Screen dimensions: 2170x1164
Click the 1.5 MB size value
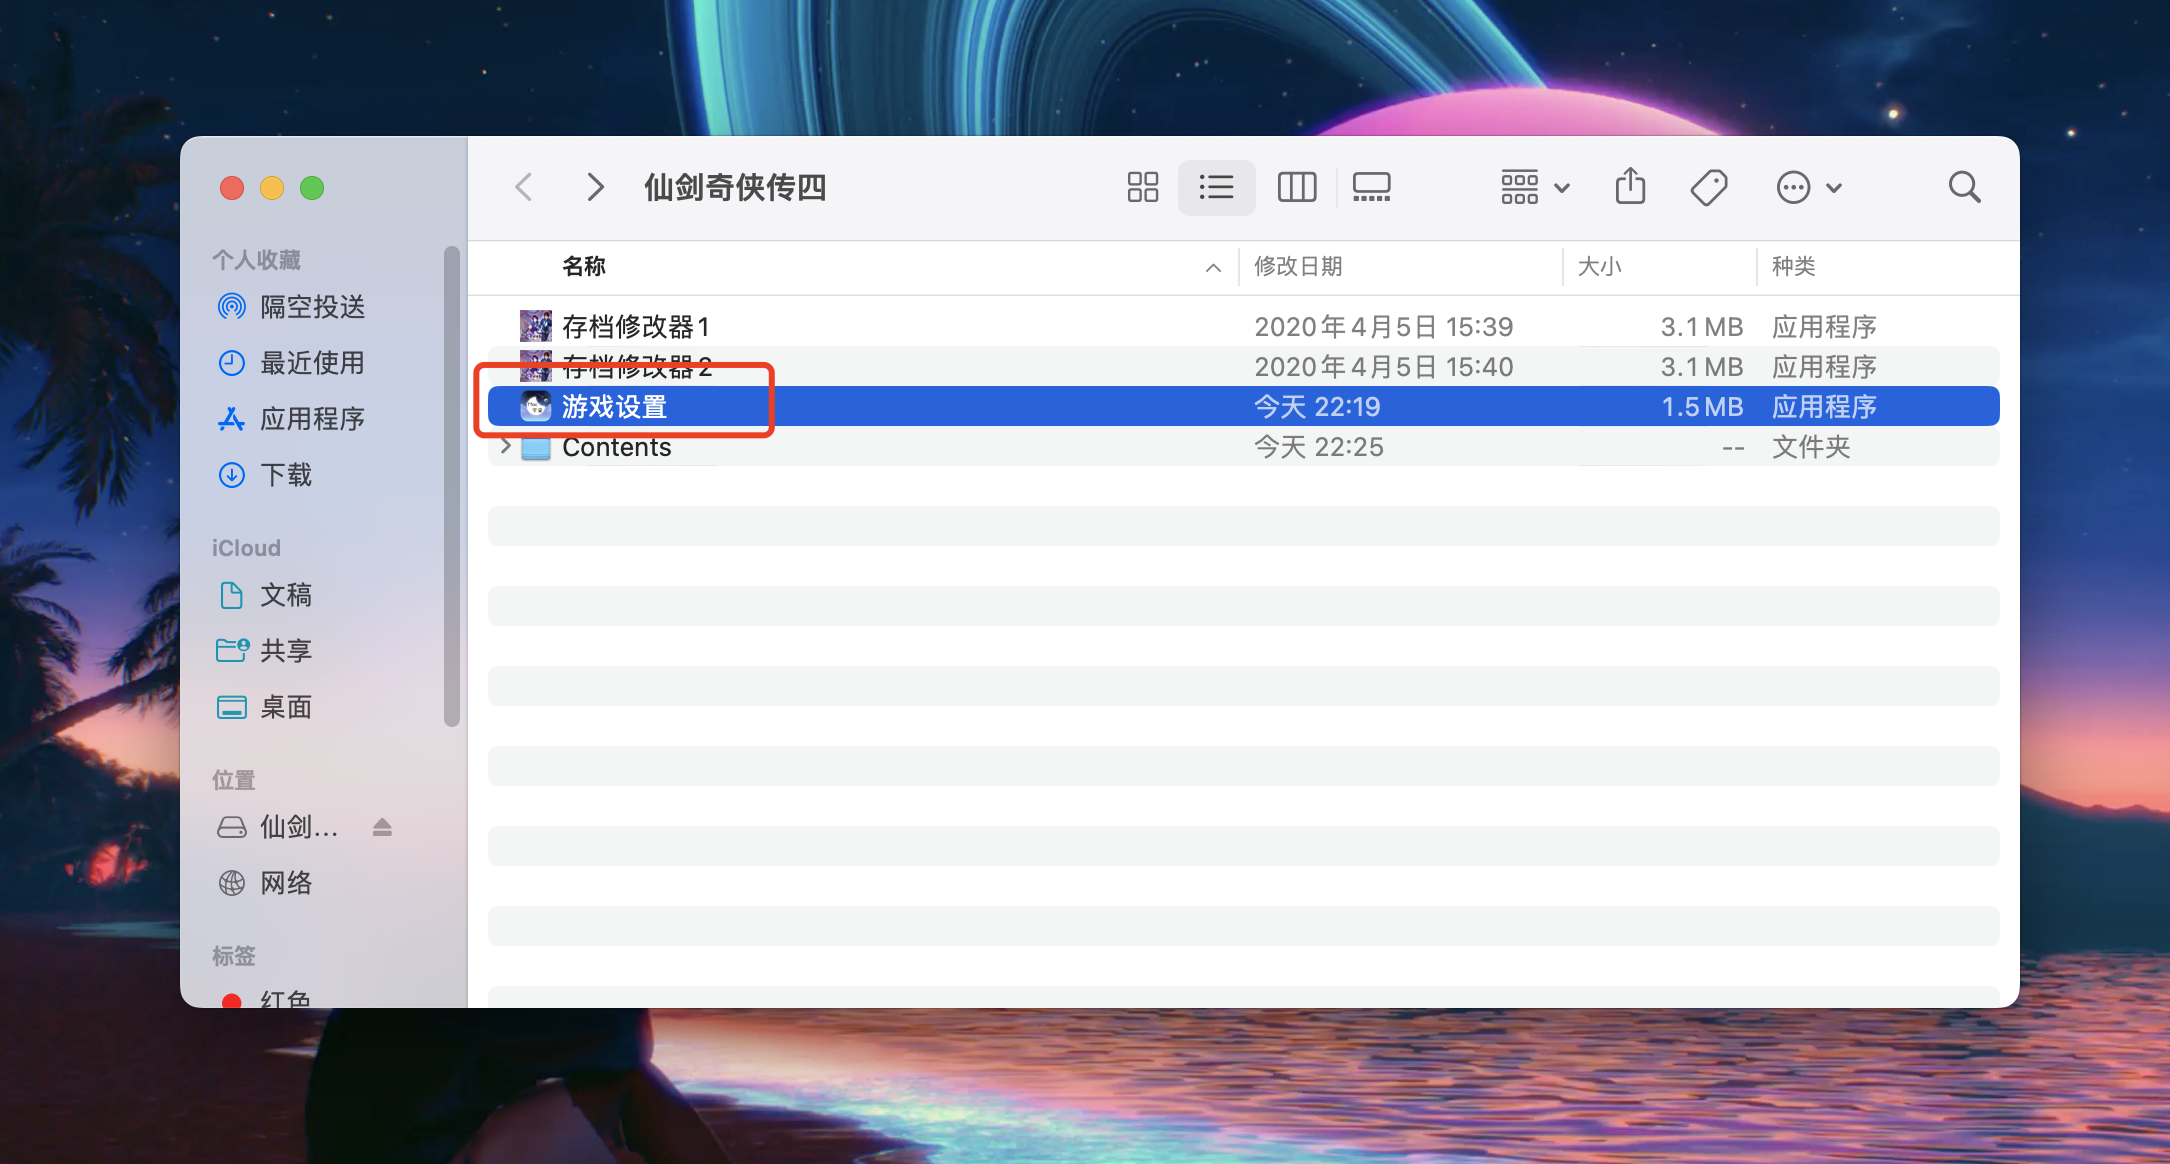(1702, 406)
